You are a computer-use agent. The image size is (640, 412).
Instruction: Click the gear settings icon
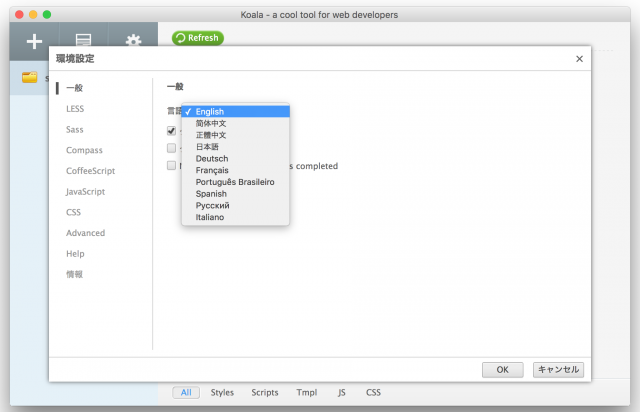(x=132, y=41)
